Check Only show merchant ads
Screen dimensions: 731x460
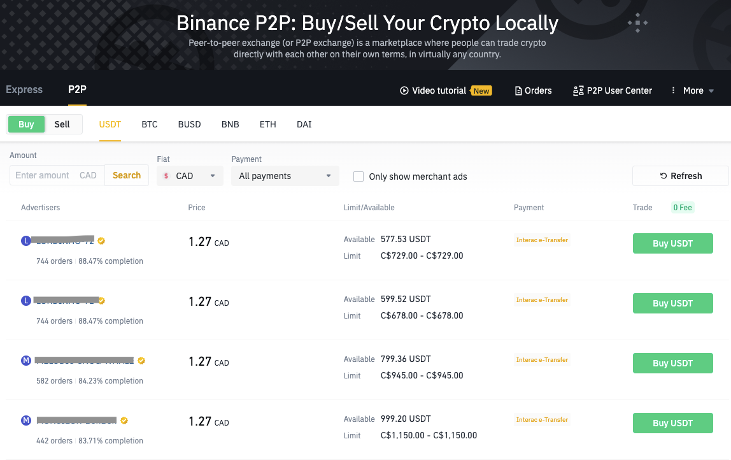point(358,177)
